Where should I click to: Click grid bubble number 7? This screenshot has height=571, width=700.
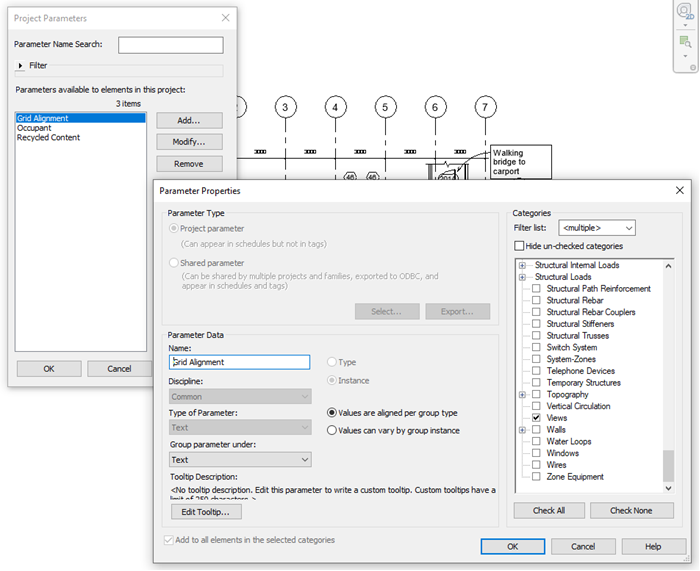pos(486,107)
